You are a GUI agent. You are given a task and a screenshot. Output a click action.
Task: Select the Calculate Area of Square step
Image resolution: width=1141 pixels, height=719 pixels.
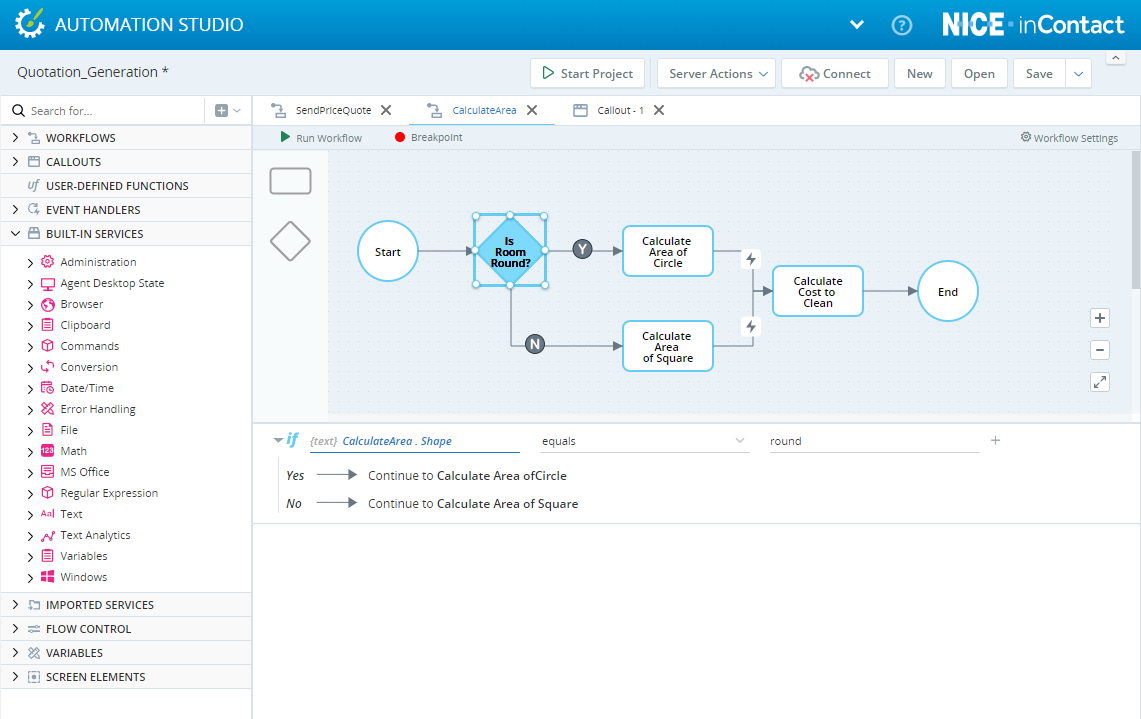[667, 347]
